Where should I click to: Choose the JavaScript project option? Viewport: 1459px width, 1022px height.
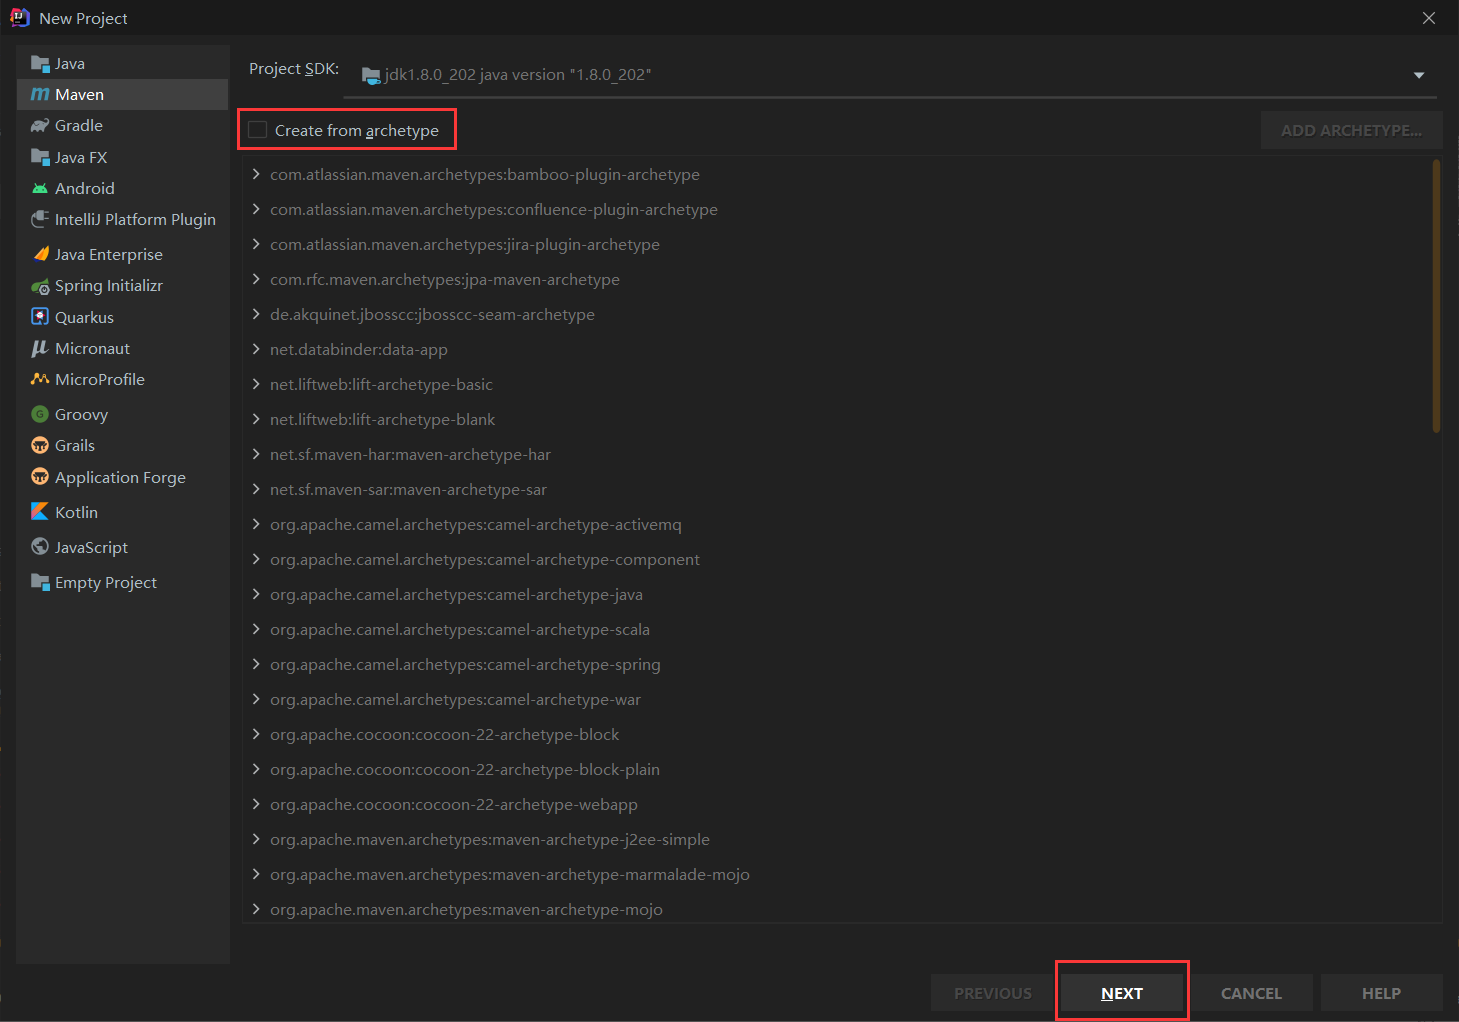pos(90,547)
